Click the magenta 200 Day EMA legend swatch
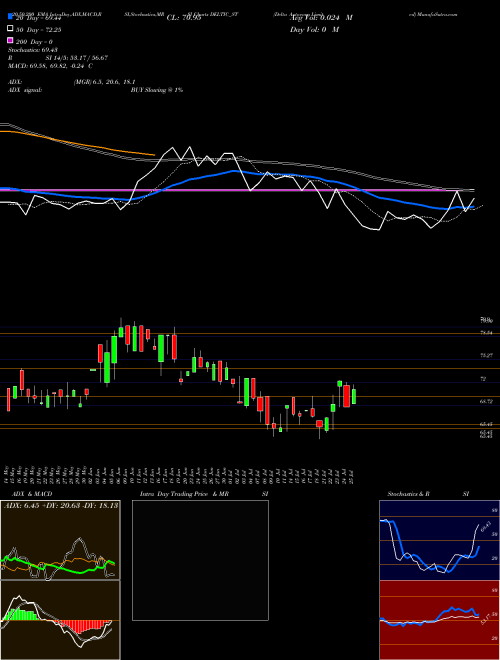Image resolution: width=500 pixels, height=660 pixels. coord(10,40)
